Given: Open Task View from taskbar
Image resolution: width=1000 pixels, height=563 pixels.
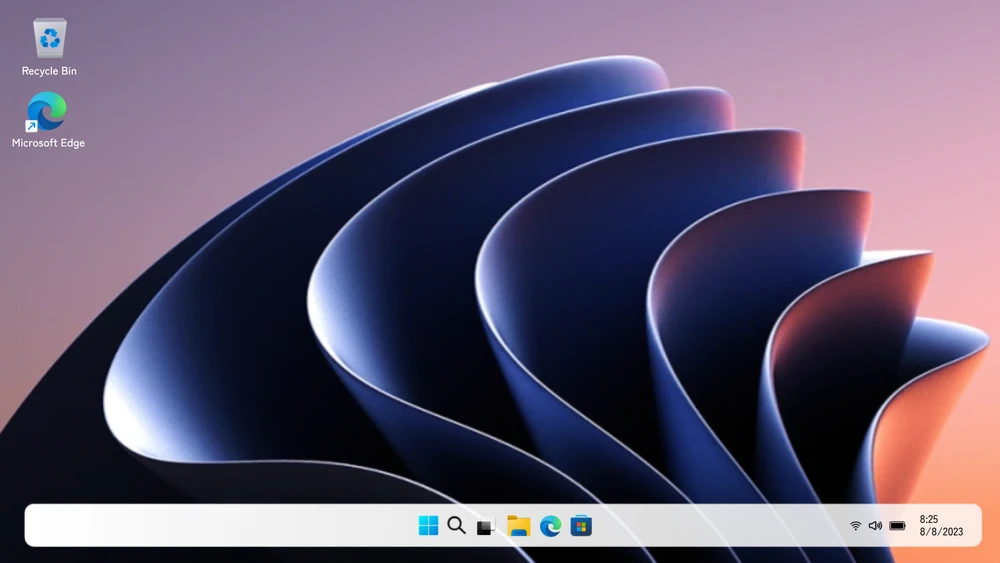Looking at the screenshot, I should click(486, 526).
